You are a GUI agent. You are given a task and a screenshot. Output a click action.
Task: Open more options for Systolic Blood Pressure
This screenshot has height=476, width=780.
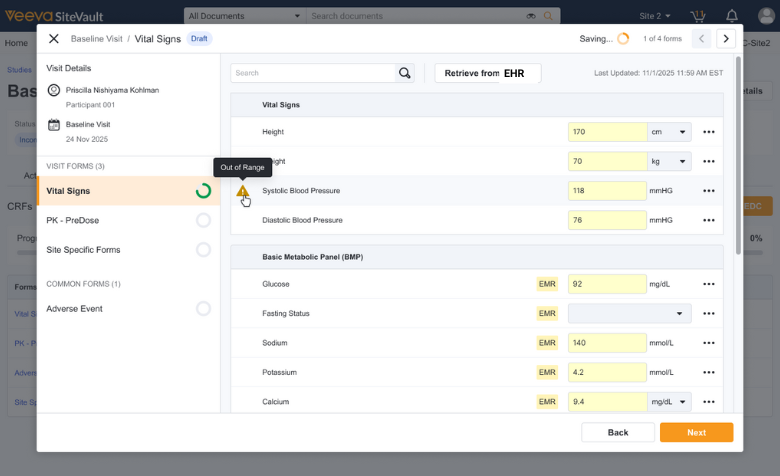coord(709,190)
